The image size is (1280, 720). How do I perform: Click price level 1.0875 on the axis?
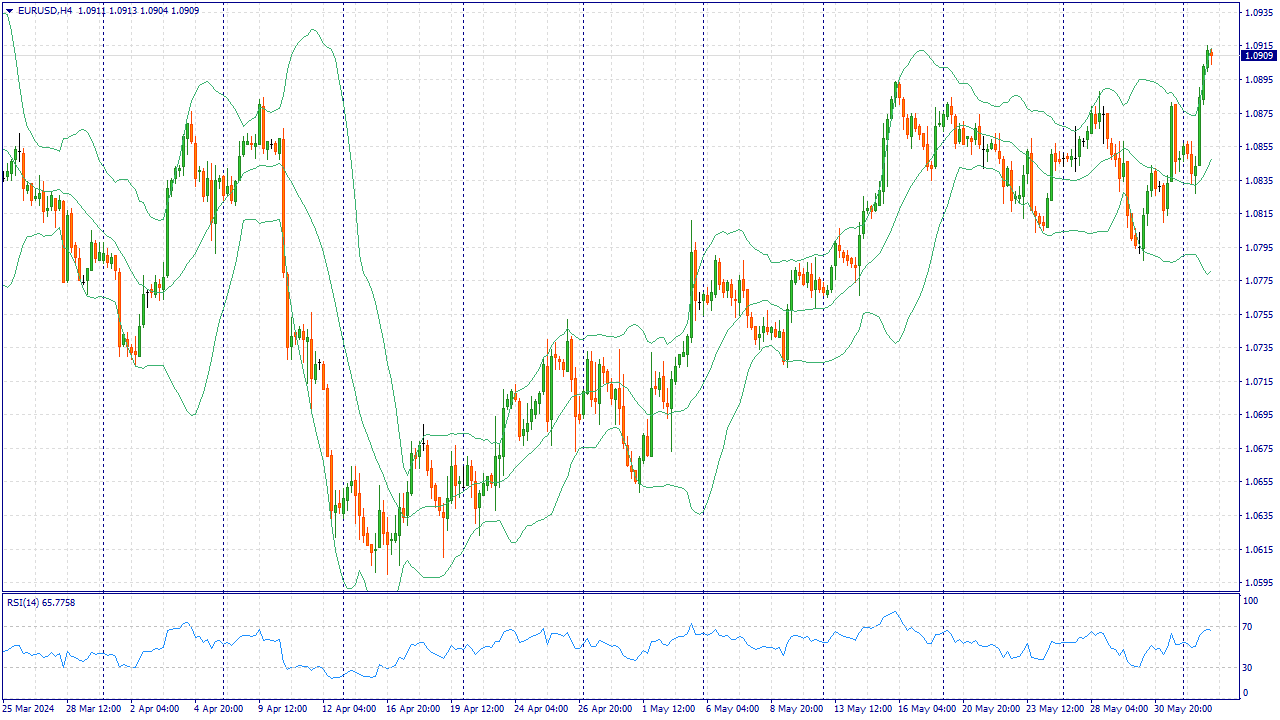[x=1258, y=114]
